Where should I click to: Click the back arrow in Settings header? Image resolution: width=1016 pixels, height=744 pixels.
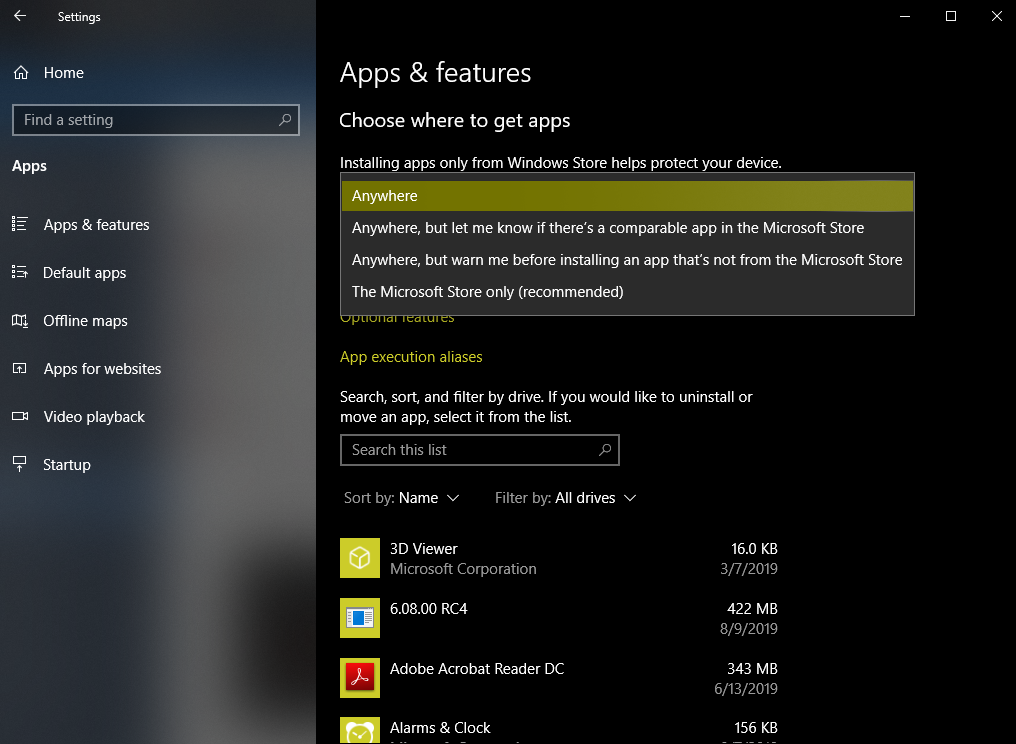(20, 16)
